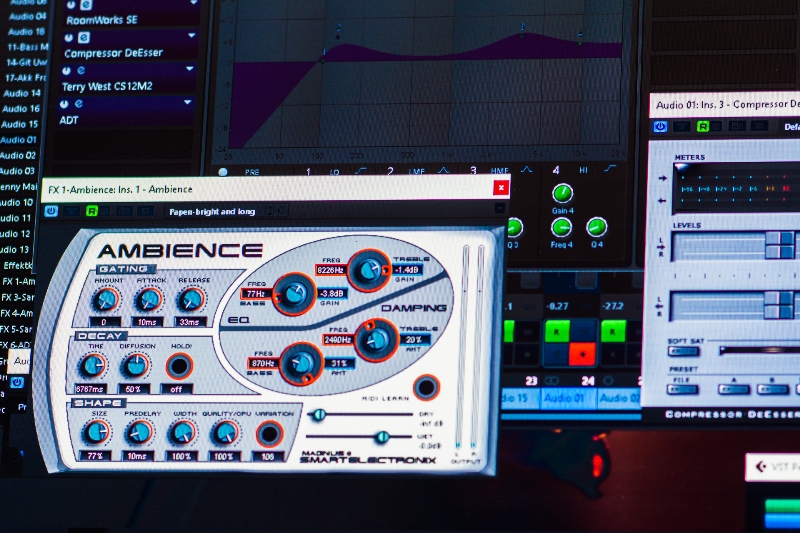The width and height of the screenshot is (800, 533).
Task: Select the Audio 14 track in the list
Action: (x=21, y=93)
